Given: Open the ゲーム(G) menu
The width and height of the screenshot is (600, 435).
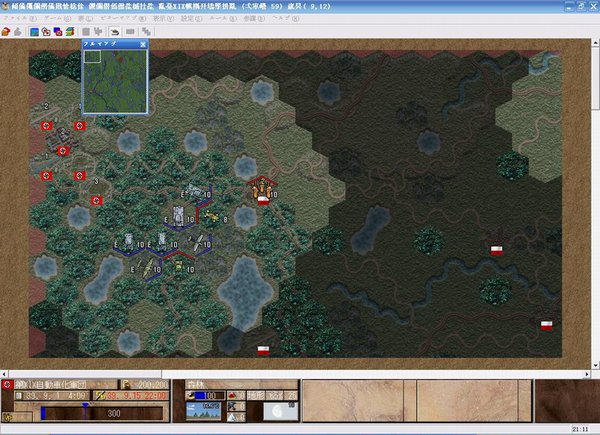Looking at the screenshot, I should click(57, 18).
